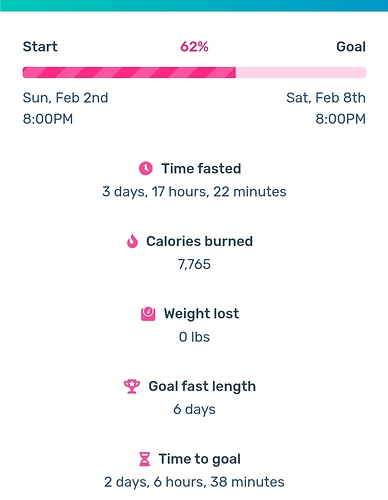Edit the 8:00PM start time

coord(48,119)
